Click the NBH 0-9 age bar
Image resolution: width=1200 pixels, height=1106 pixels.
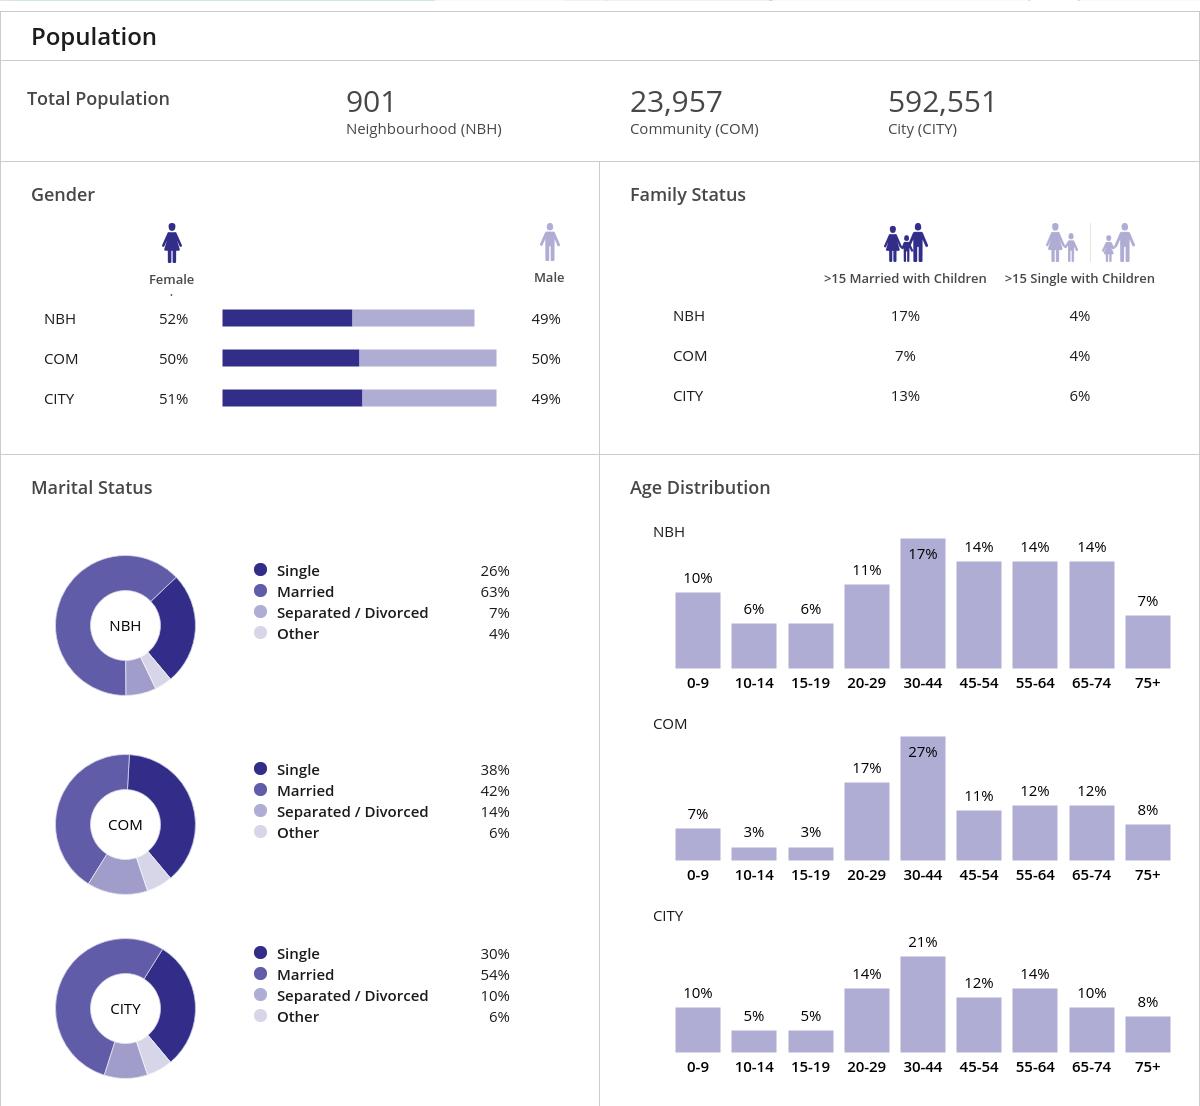(698, 630)
